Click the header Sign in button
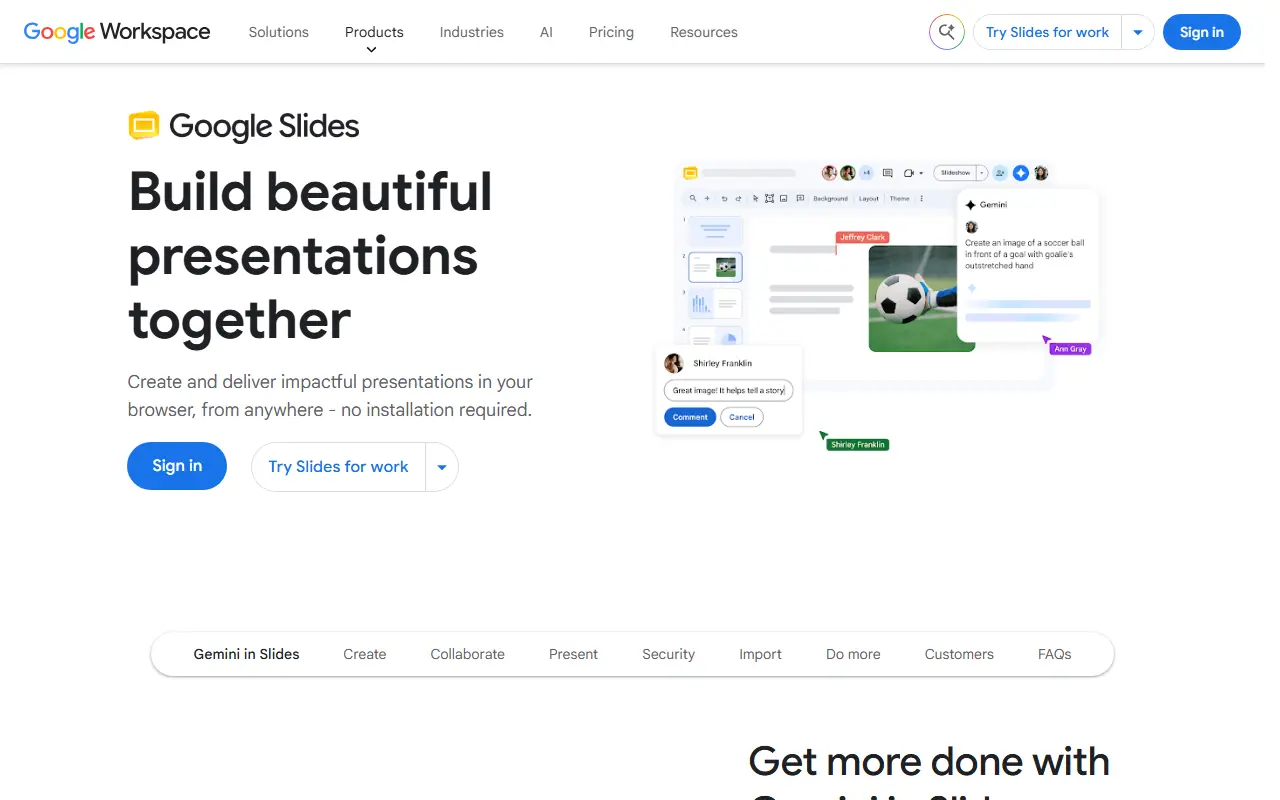 [1201, 32]
